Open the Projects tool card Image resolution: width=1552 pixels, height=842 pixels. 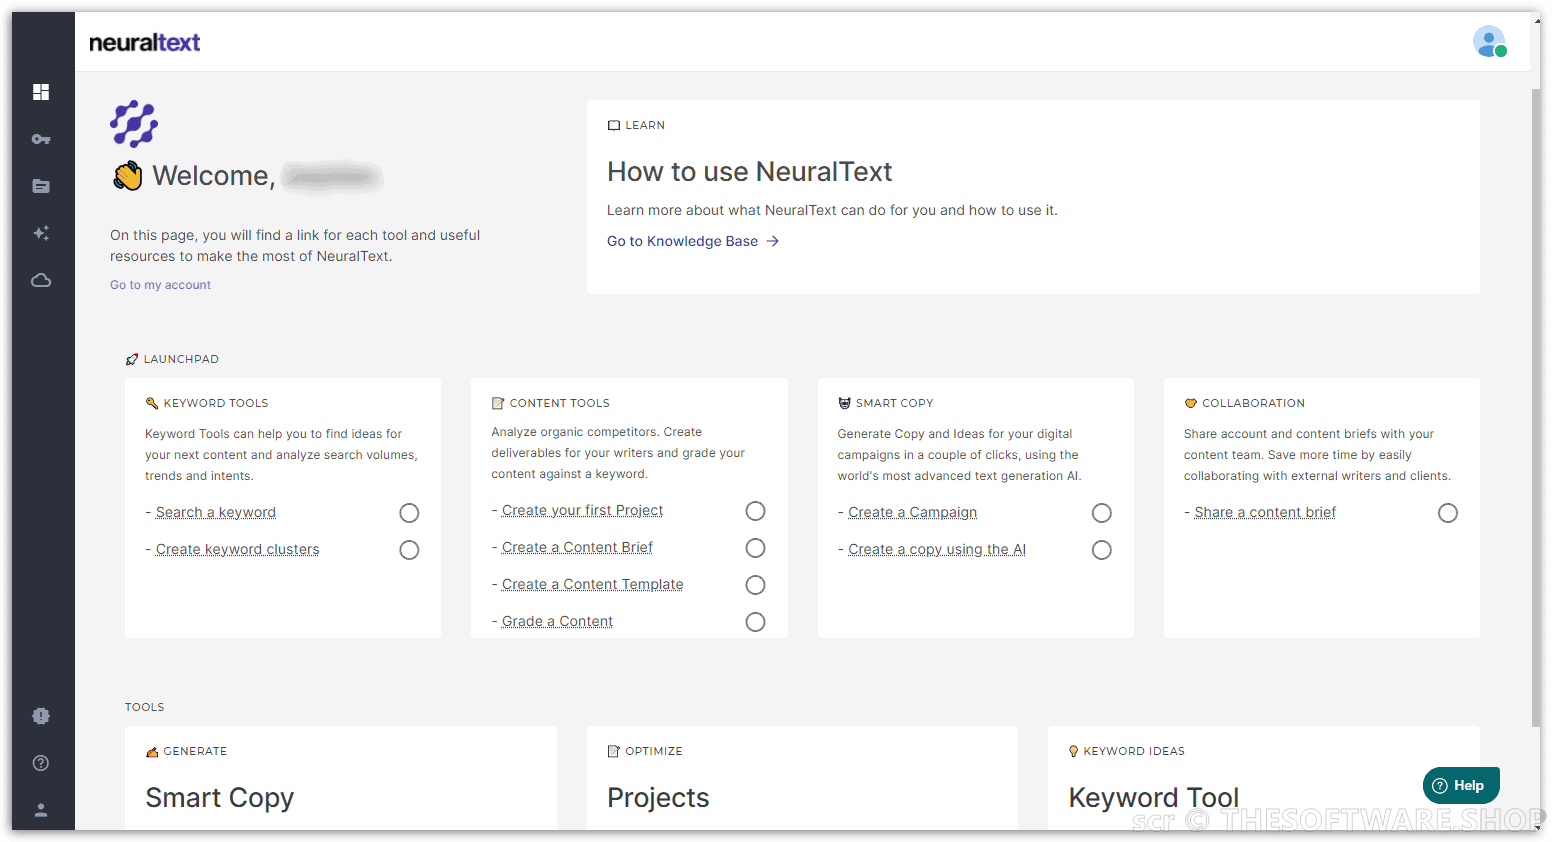tap(802, 778)
